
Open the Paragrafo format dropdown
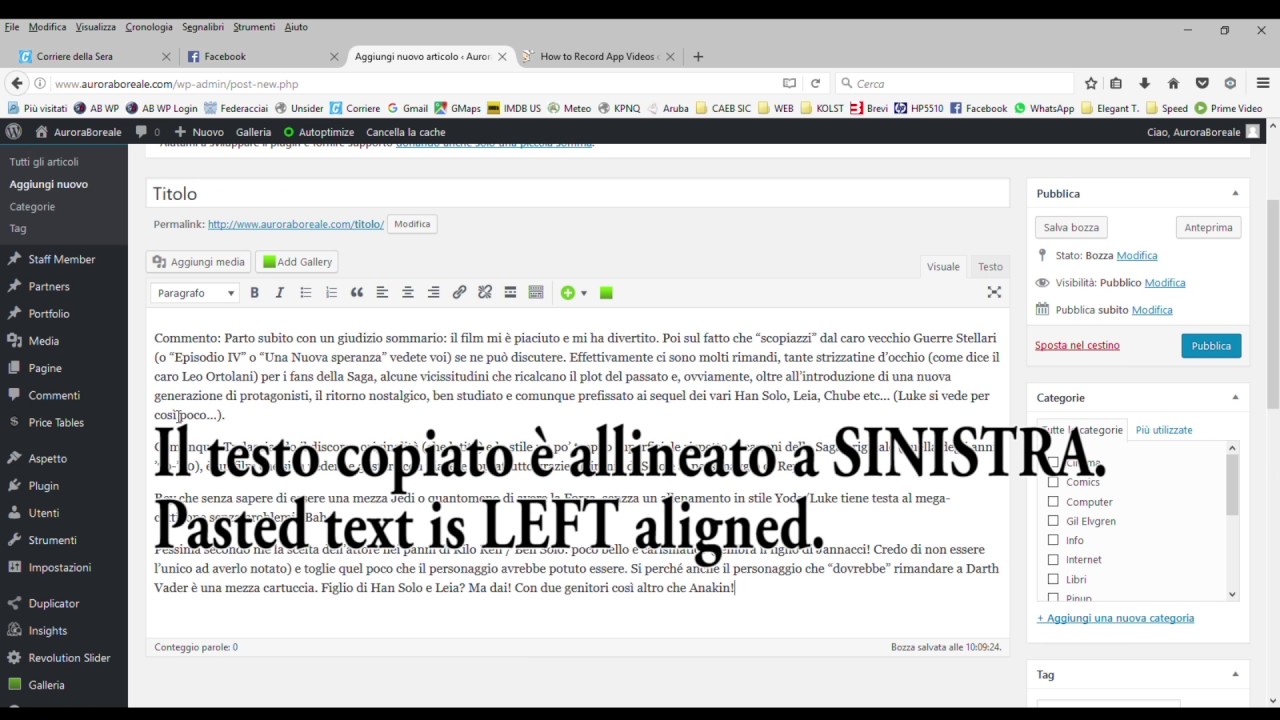point(195,293)
